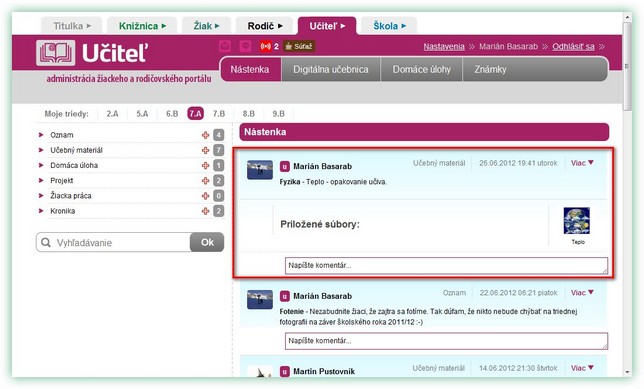The width and height of the screenshot is (644, 389).
Task: Click the Ok search button
Action: coord(207,242)
